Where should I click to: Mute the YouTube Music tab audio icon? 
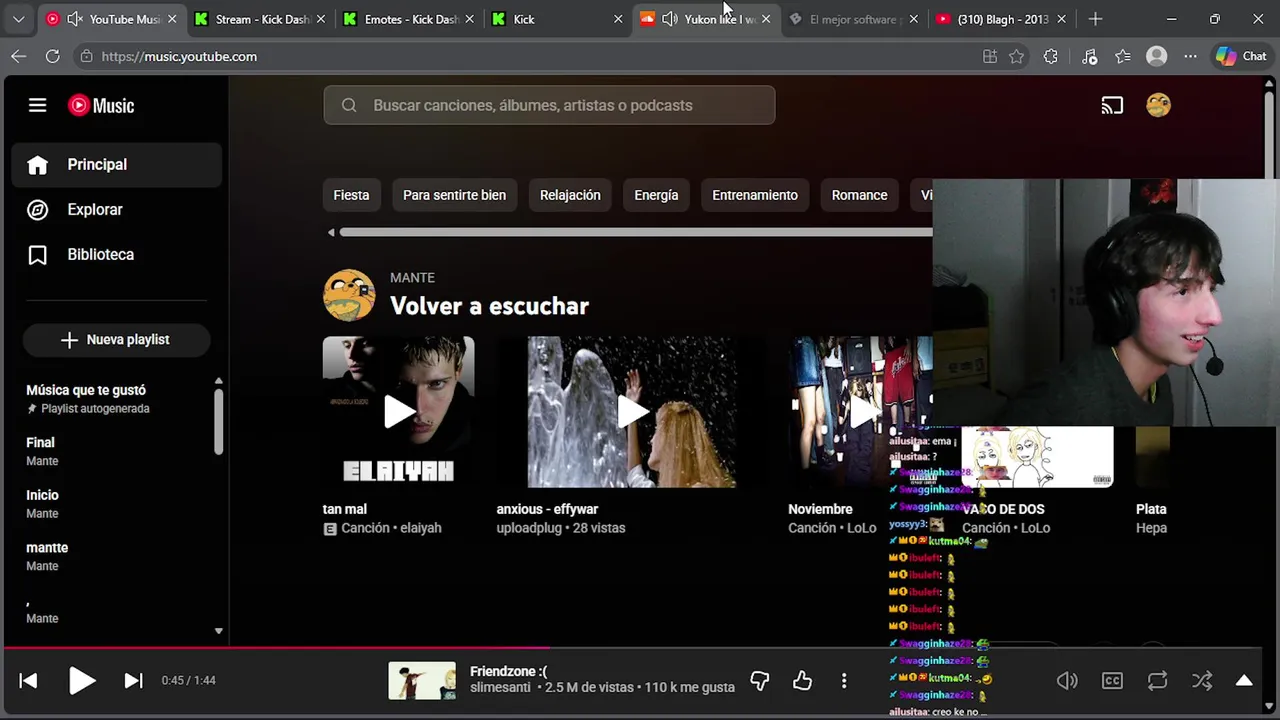coord(74,19)
